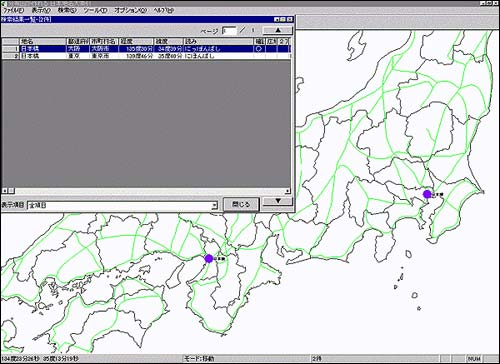Select the second 日本橋 row (東京)

coord(146,56)
